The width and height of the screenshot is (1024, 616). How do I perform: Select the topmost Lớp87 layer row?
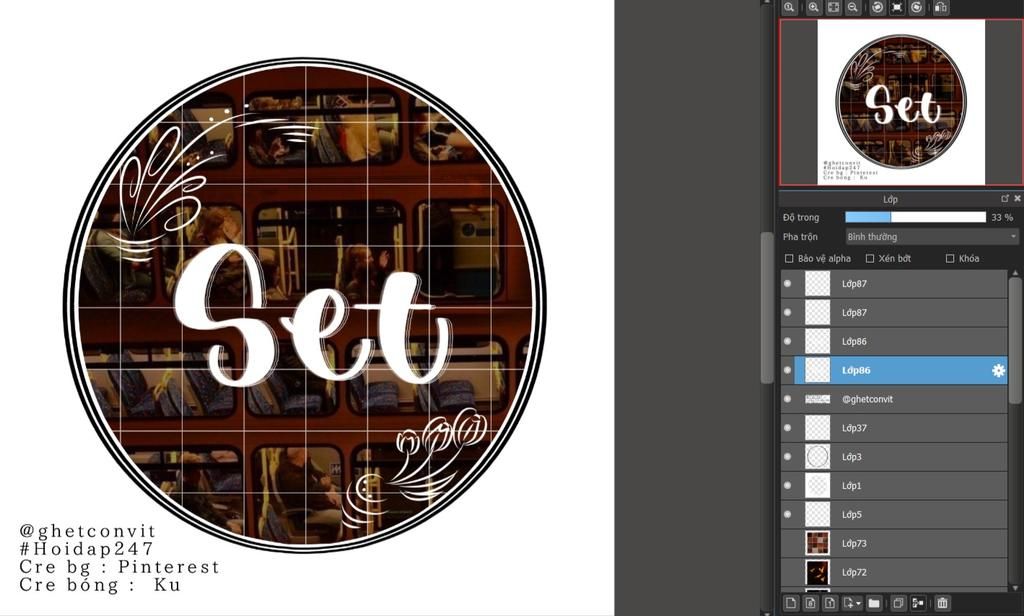(x=894, y=284)
